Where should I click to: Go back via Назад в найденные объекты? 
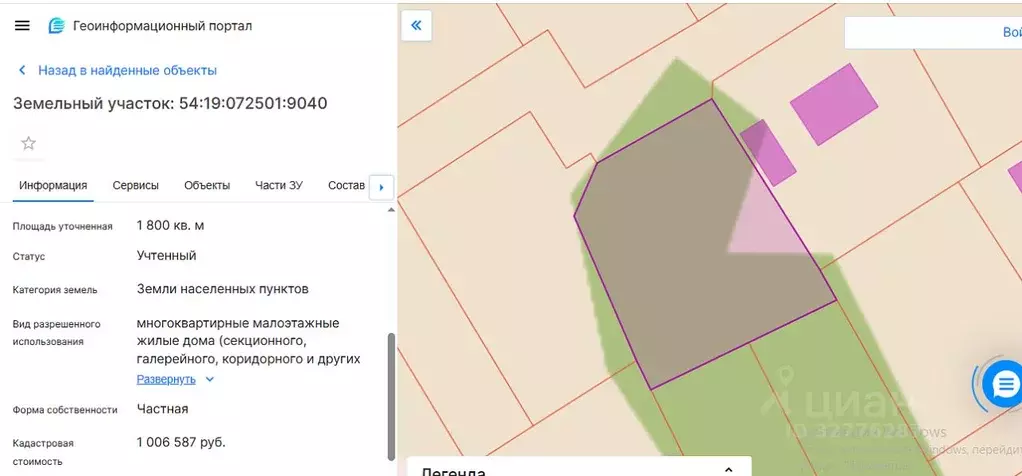click(x=127, y=71)
